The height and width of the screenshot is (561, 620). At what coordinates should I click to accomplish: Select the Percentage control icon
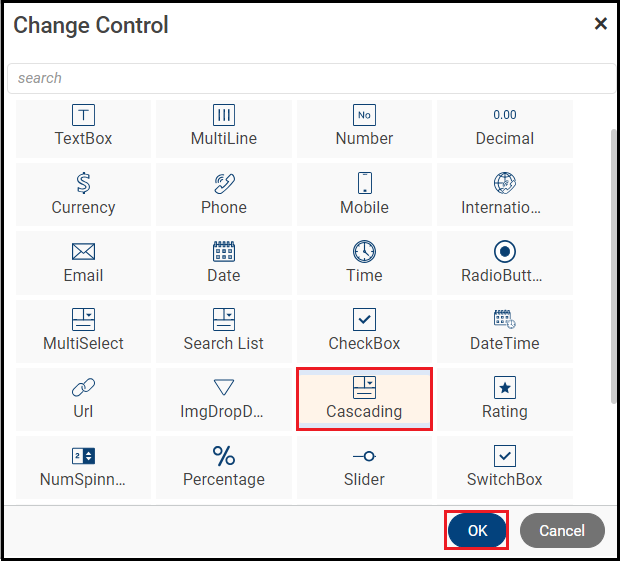coord(224,456)
